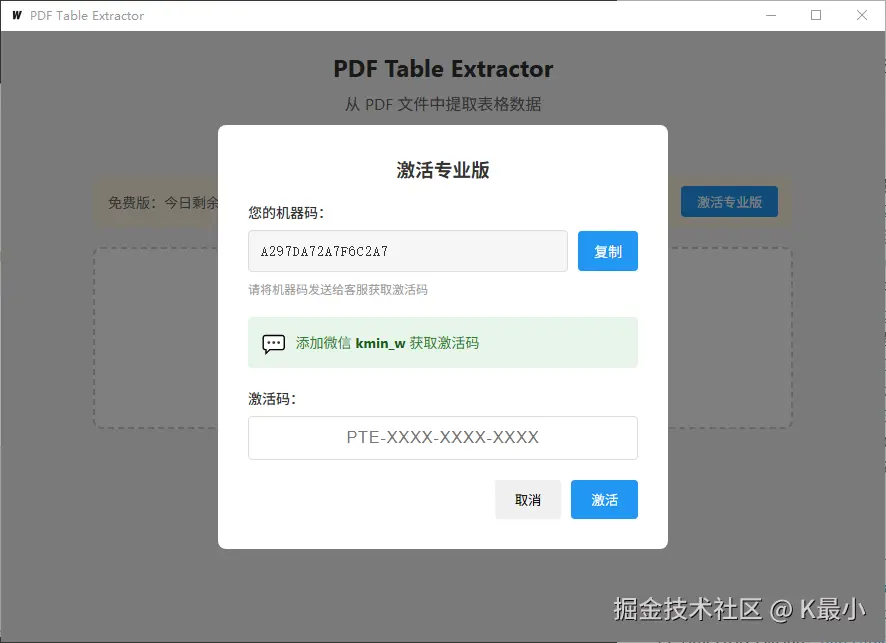Select the machine code field A297DA72A7F6C2A7
The width and height of the screenshot is (886, 643).
(x=407, y=251)
